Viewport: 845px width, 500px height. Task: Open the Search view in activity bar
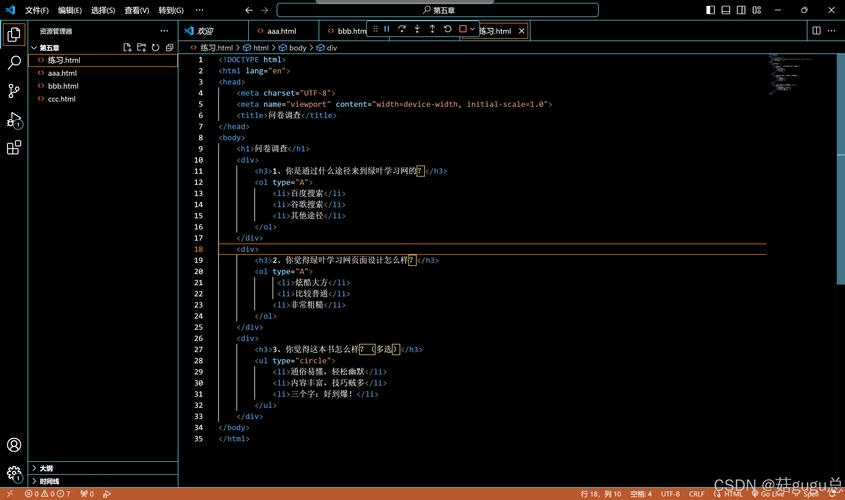14,62
